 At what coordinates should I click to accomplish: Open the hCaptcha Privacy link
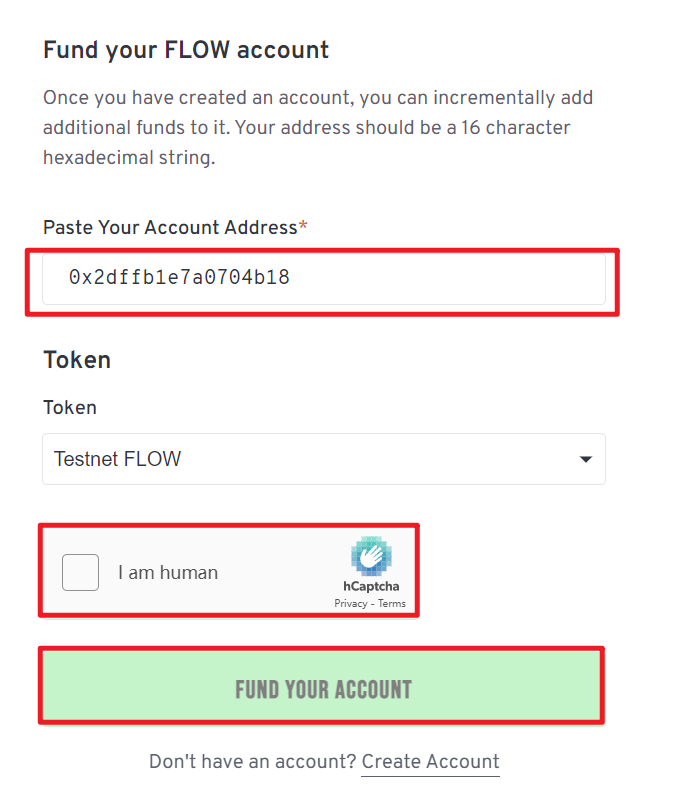(x=351, y=604)
